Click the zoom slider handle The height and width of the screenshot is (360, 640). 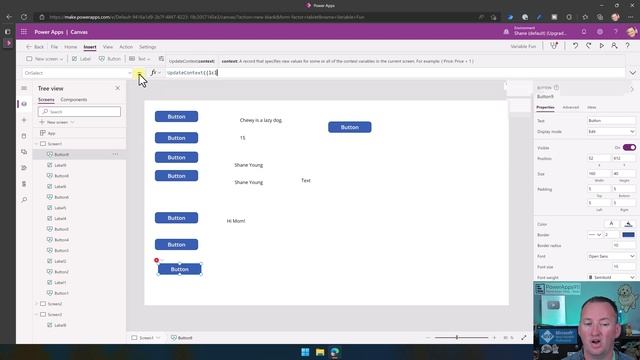(457, 338)
